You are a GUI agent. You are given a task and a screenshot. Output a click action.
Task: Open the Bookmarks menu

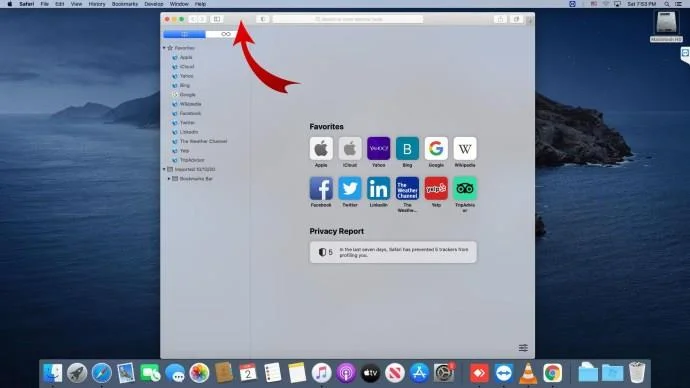(125, 4)
